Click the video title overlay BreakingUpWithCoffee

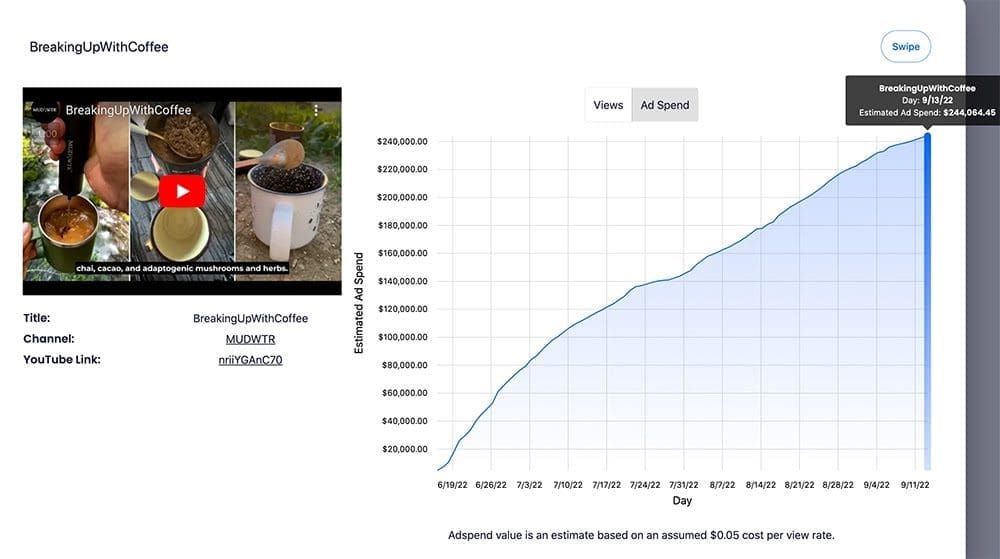click(x=128, y=110)
